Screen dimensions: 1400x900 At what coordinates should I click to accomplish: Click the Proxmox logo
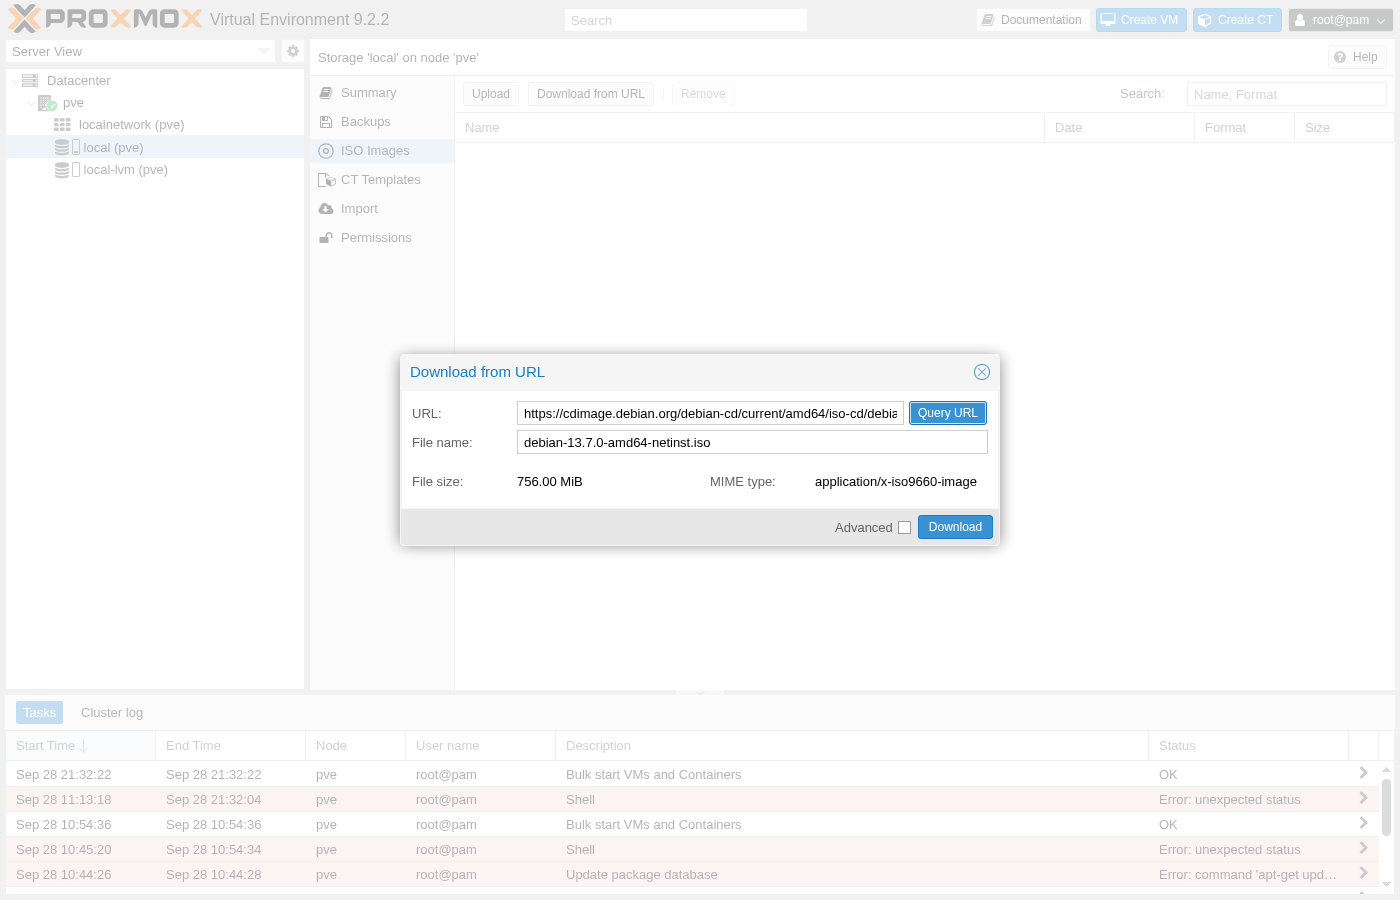tap(105, 19)
